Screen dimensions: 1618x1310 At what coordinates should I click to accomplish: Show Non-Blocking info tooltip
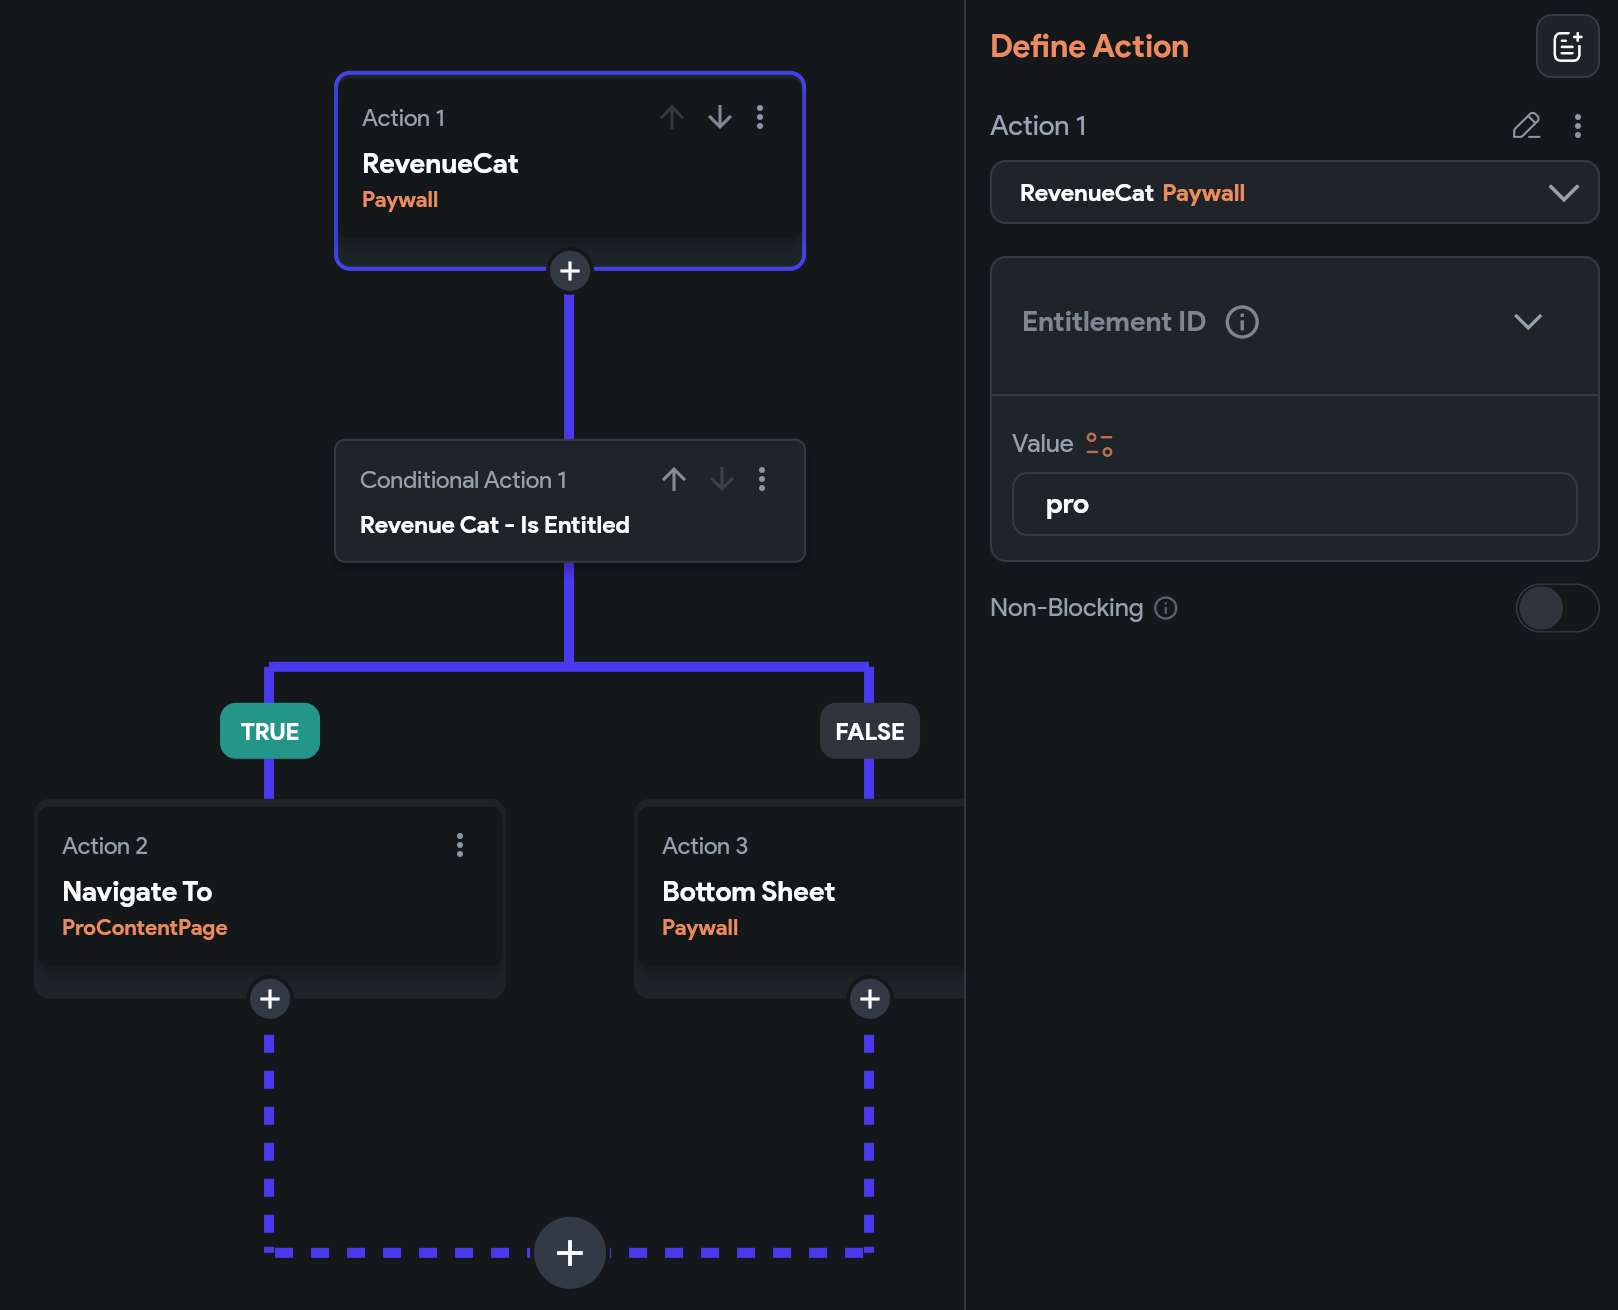point(1166,608)
